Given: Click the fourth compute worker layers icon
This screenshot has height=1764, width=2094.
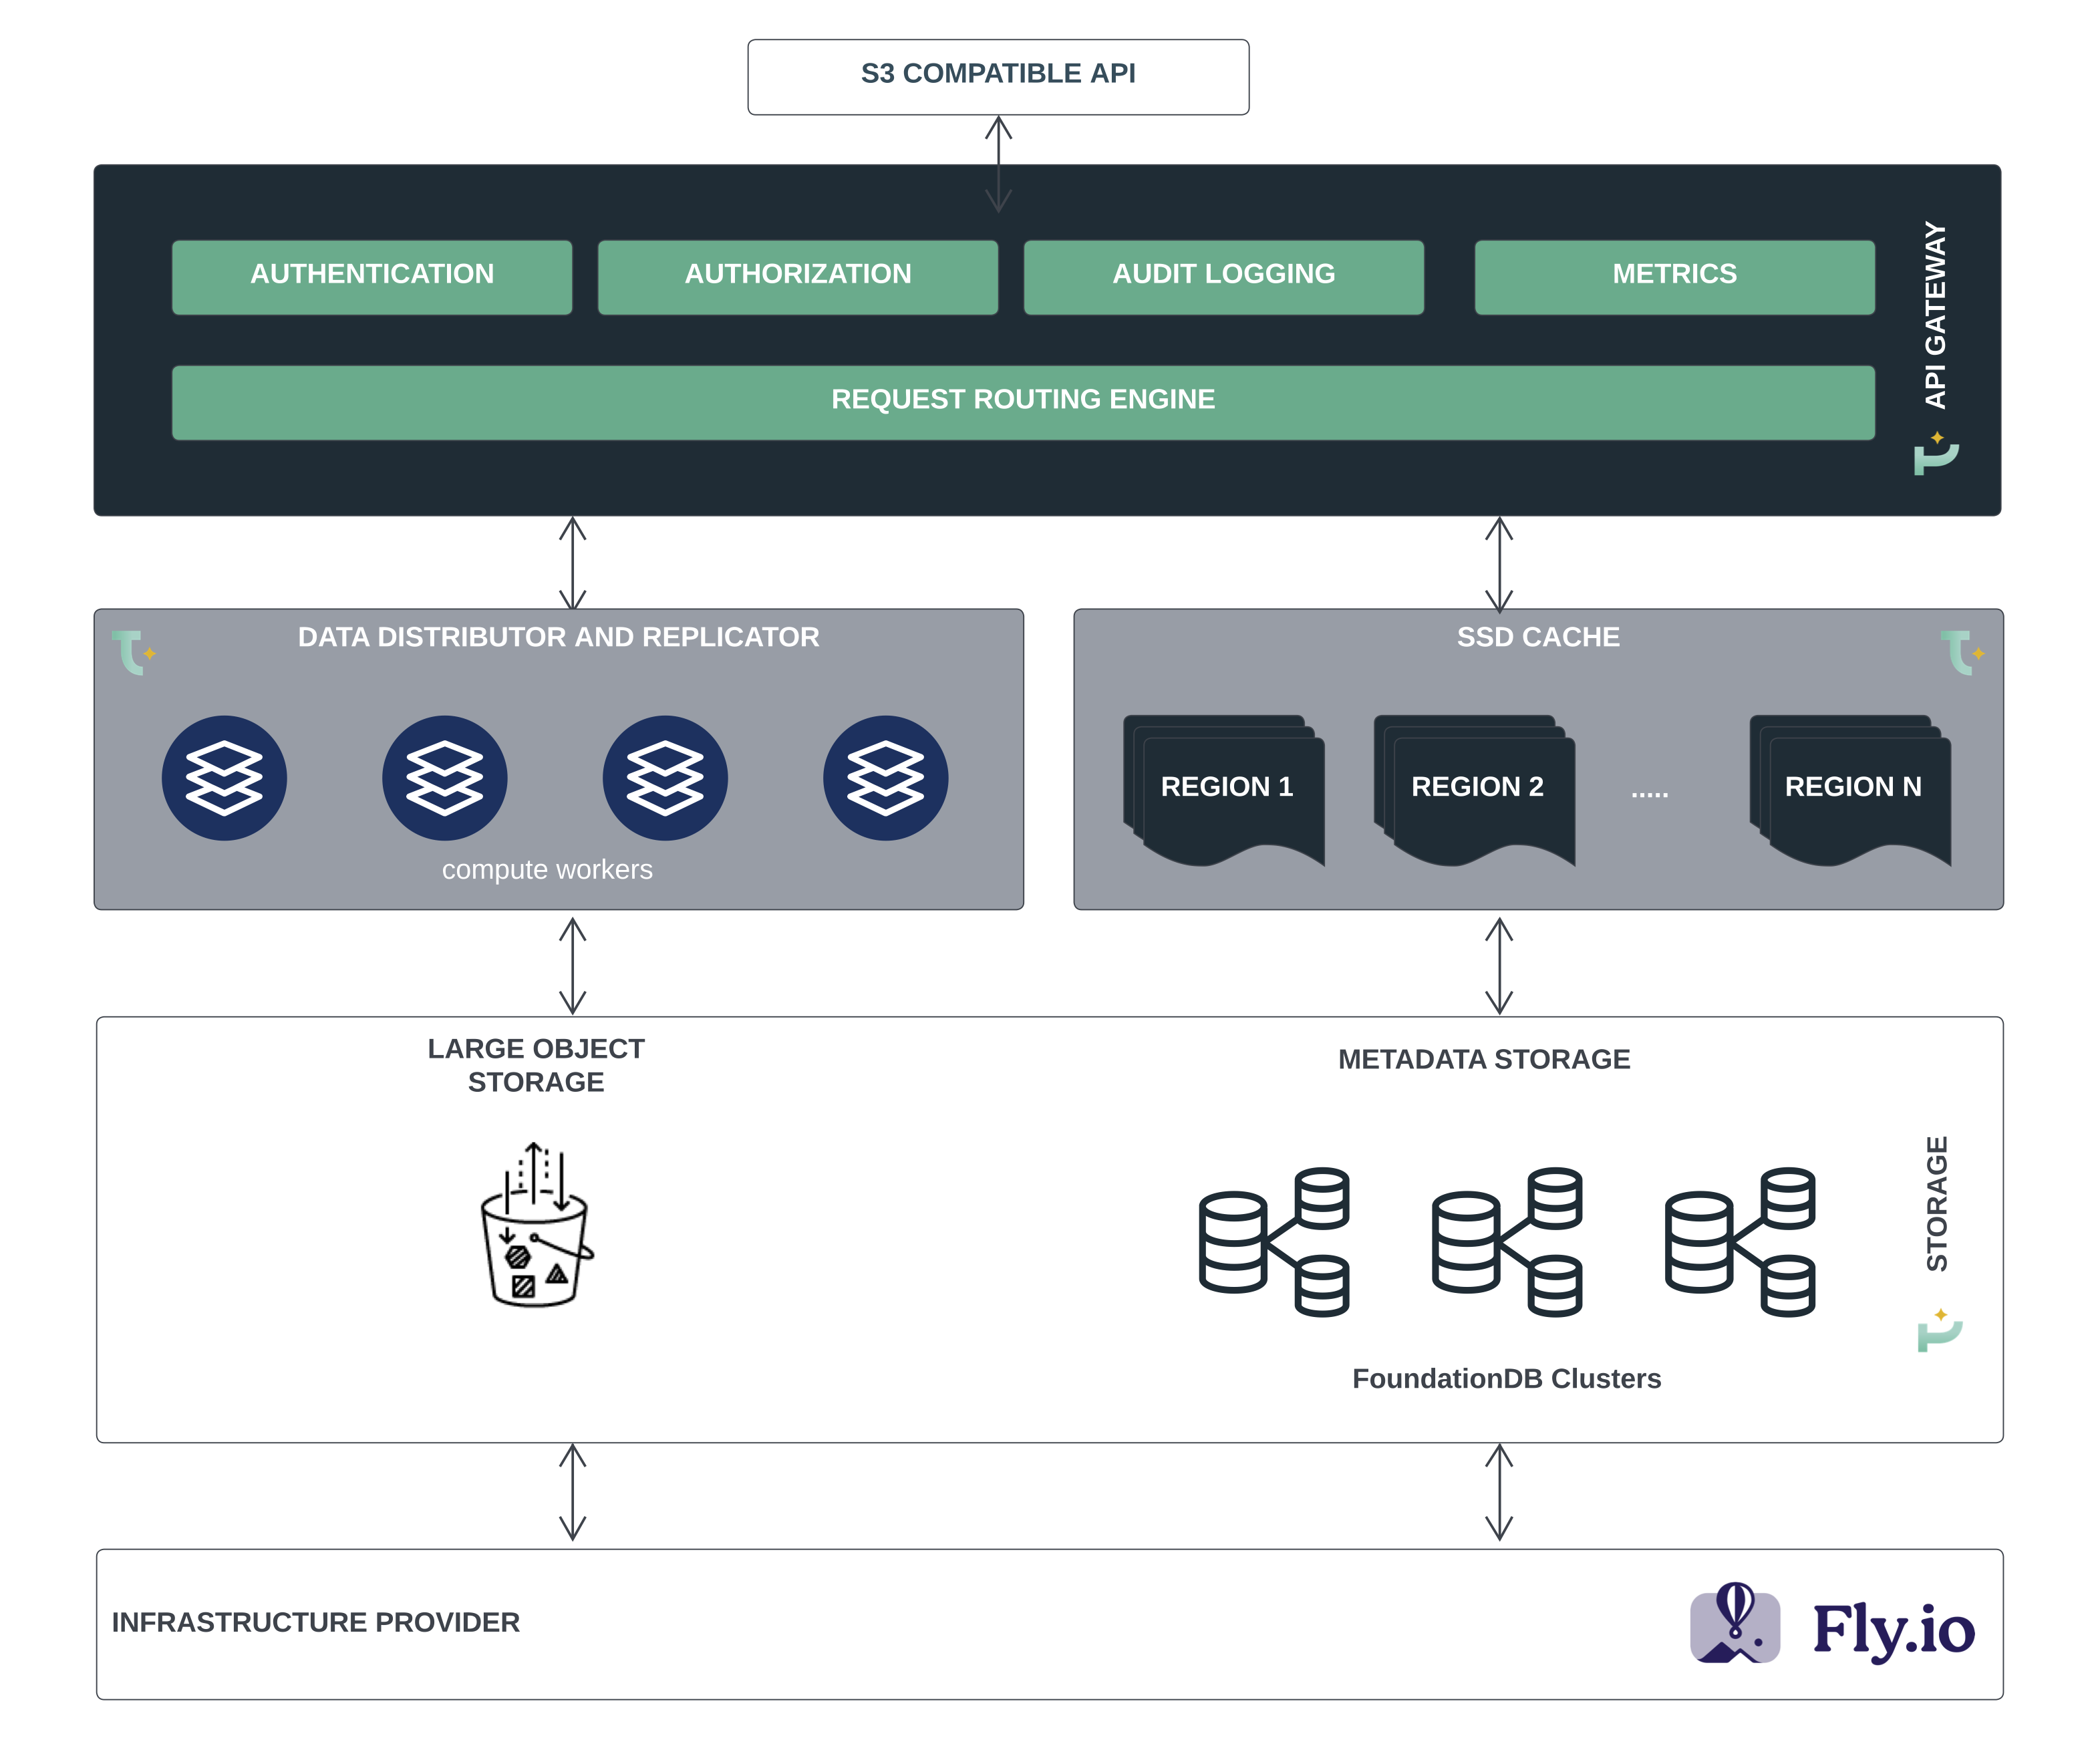Looking at the screenshot, I should [x=885, y=778].
